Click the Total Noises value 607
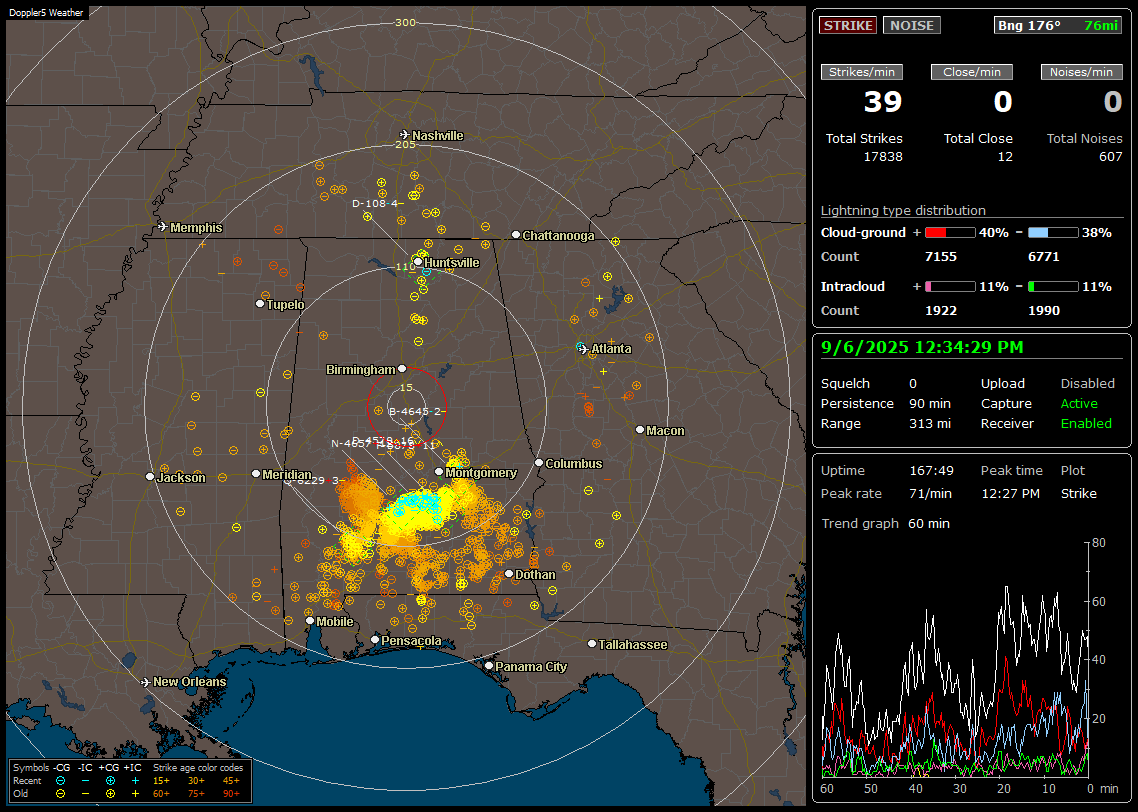This screenshot has height=812, width=1138. point(1110,156)
